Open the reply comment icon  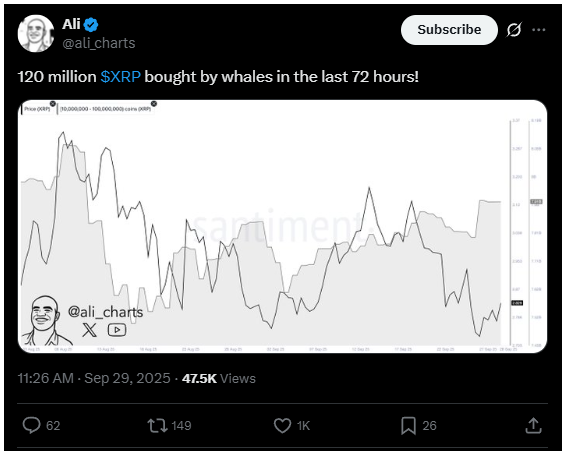tap(31, 425)
